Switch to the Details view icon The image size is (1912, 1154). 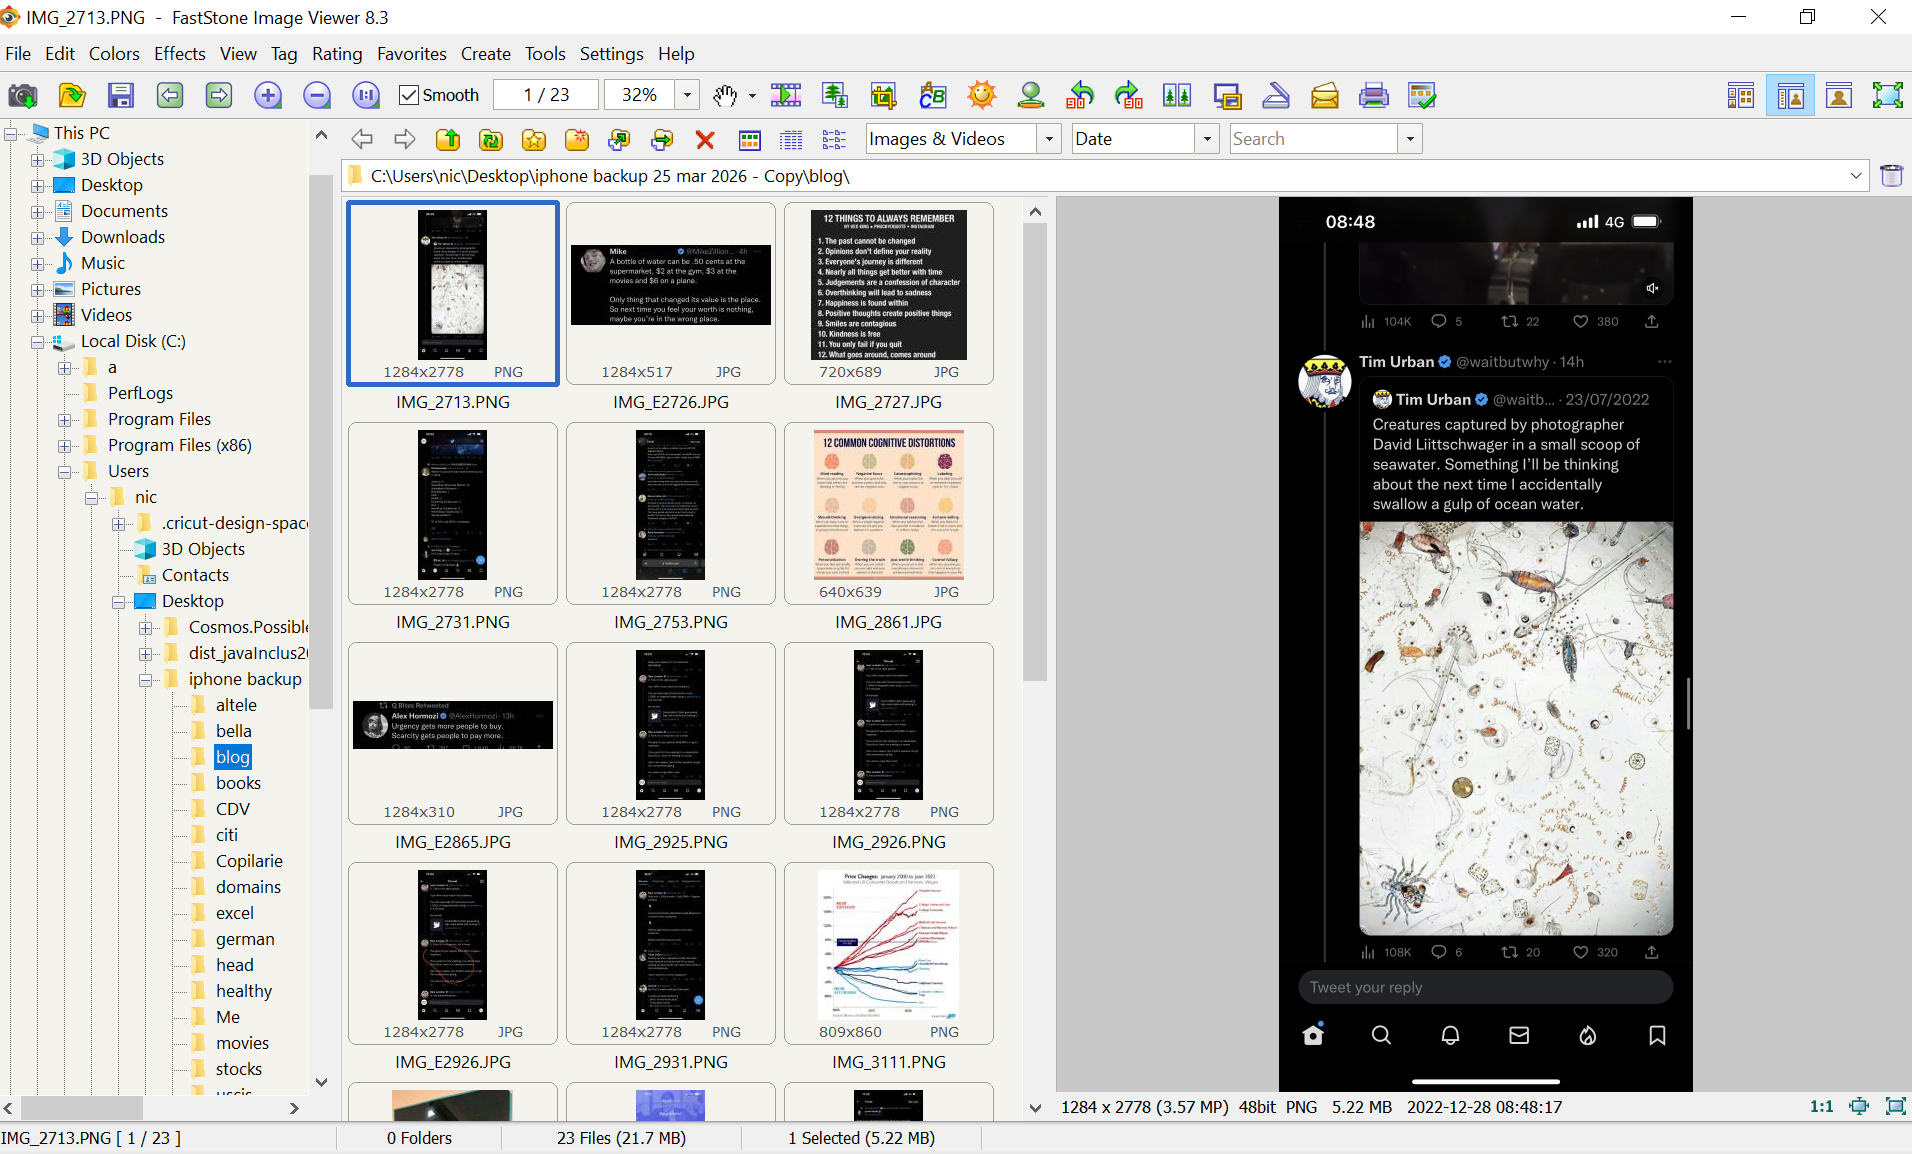pos(791,139)
